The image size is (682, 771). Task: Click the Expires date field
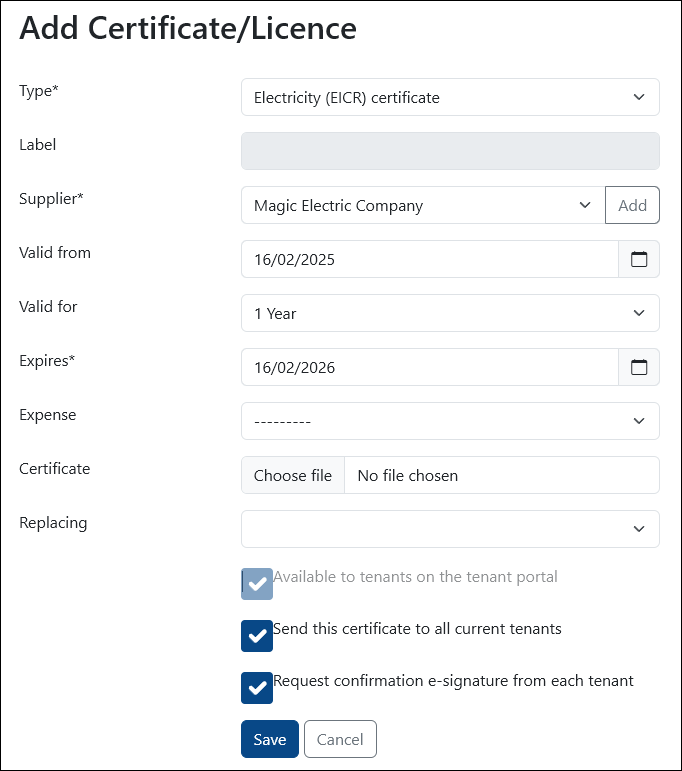click(430, 367)
